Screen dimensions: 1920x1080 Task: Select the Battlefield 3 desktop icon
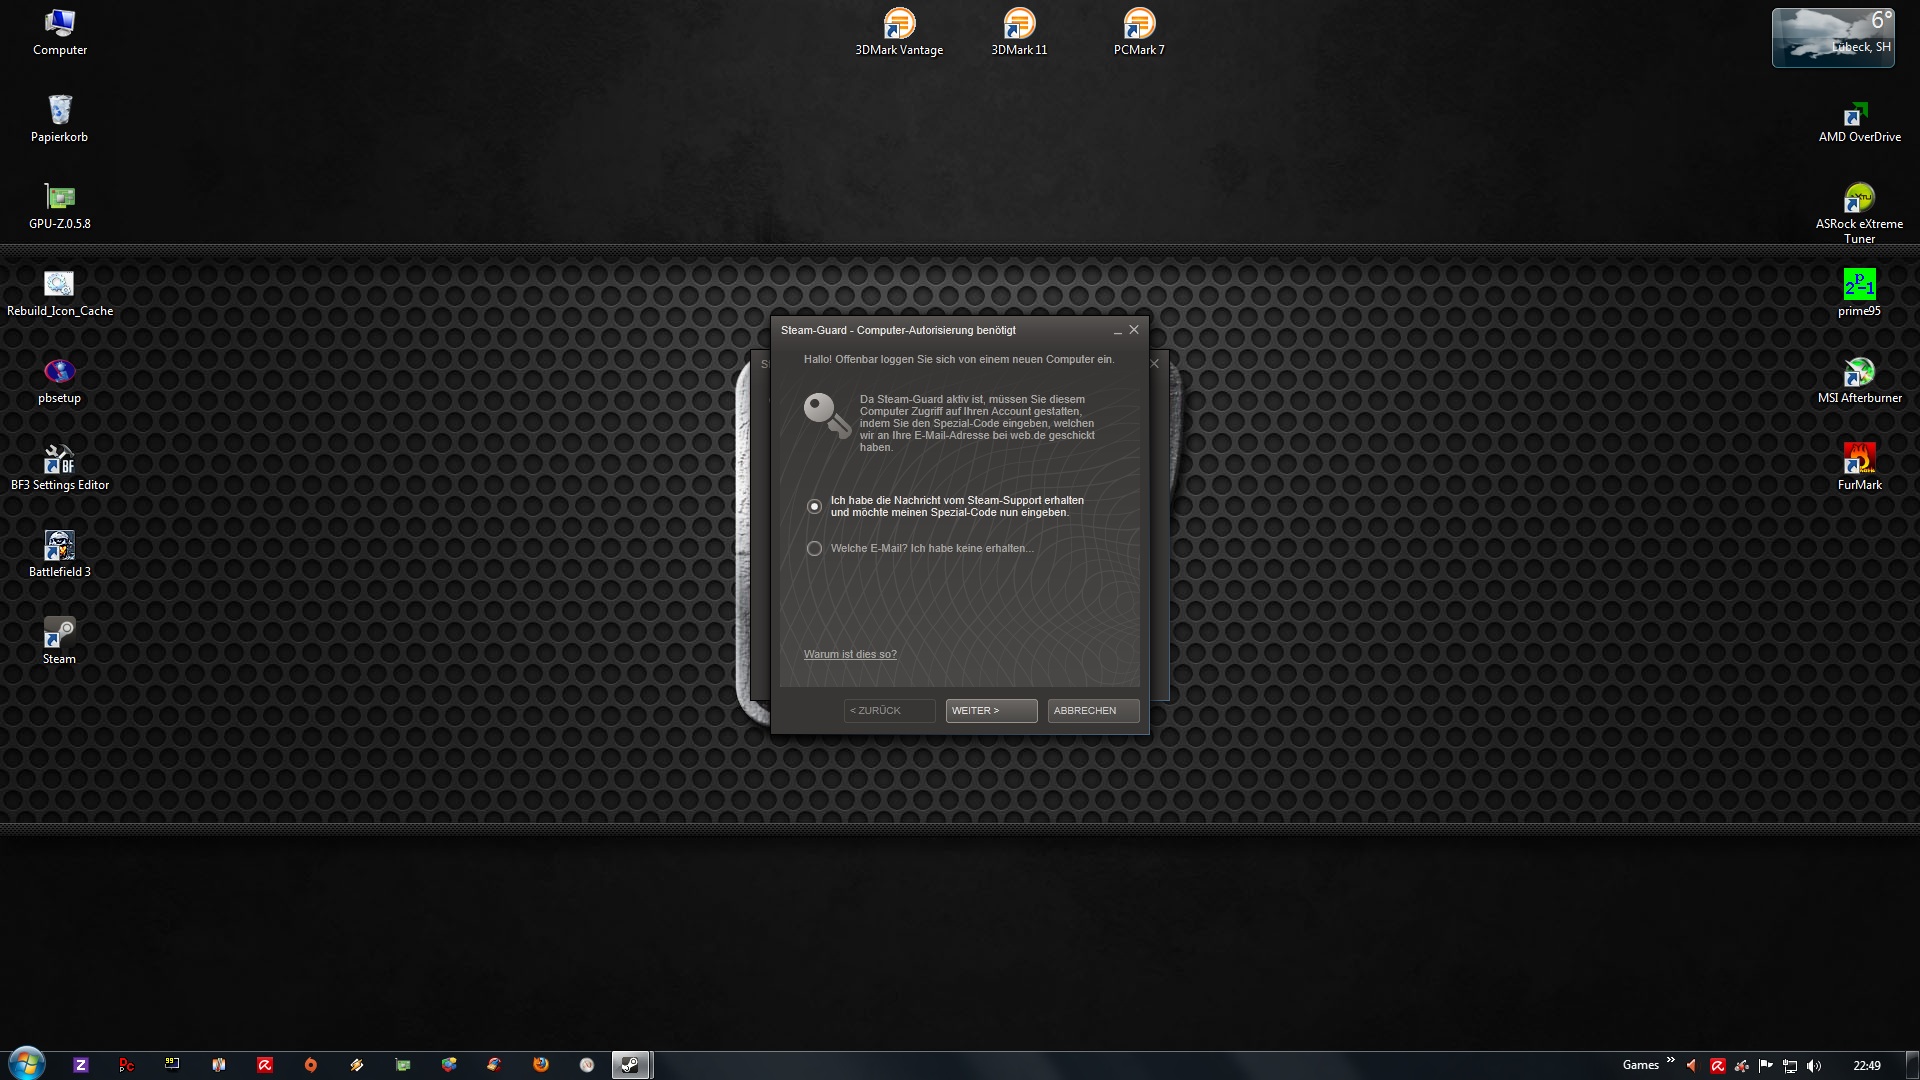point(60,554)
